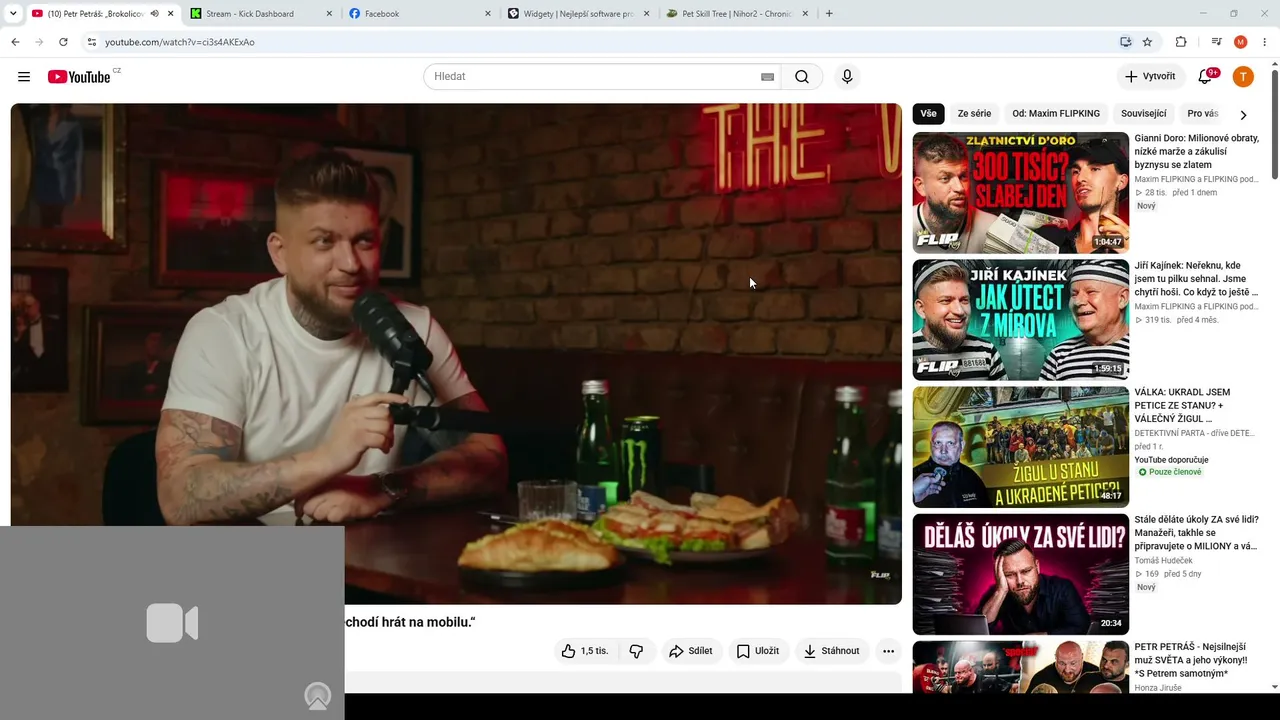Close the Widgety tab
Image resolution: width=1280 pixels, height=720 pixels.
(646, 14)
